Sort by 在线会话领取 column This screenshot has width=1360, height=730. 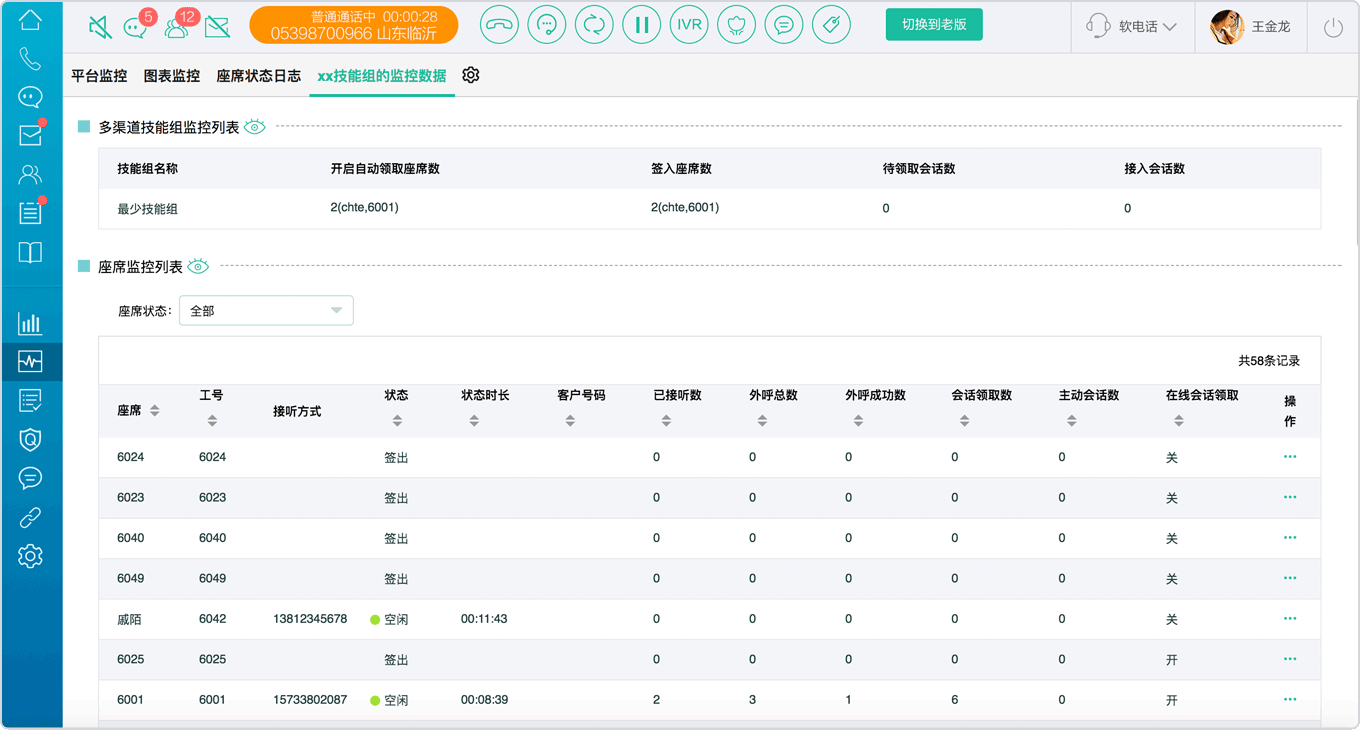1179,422
